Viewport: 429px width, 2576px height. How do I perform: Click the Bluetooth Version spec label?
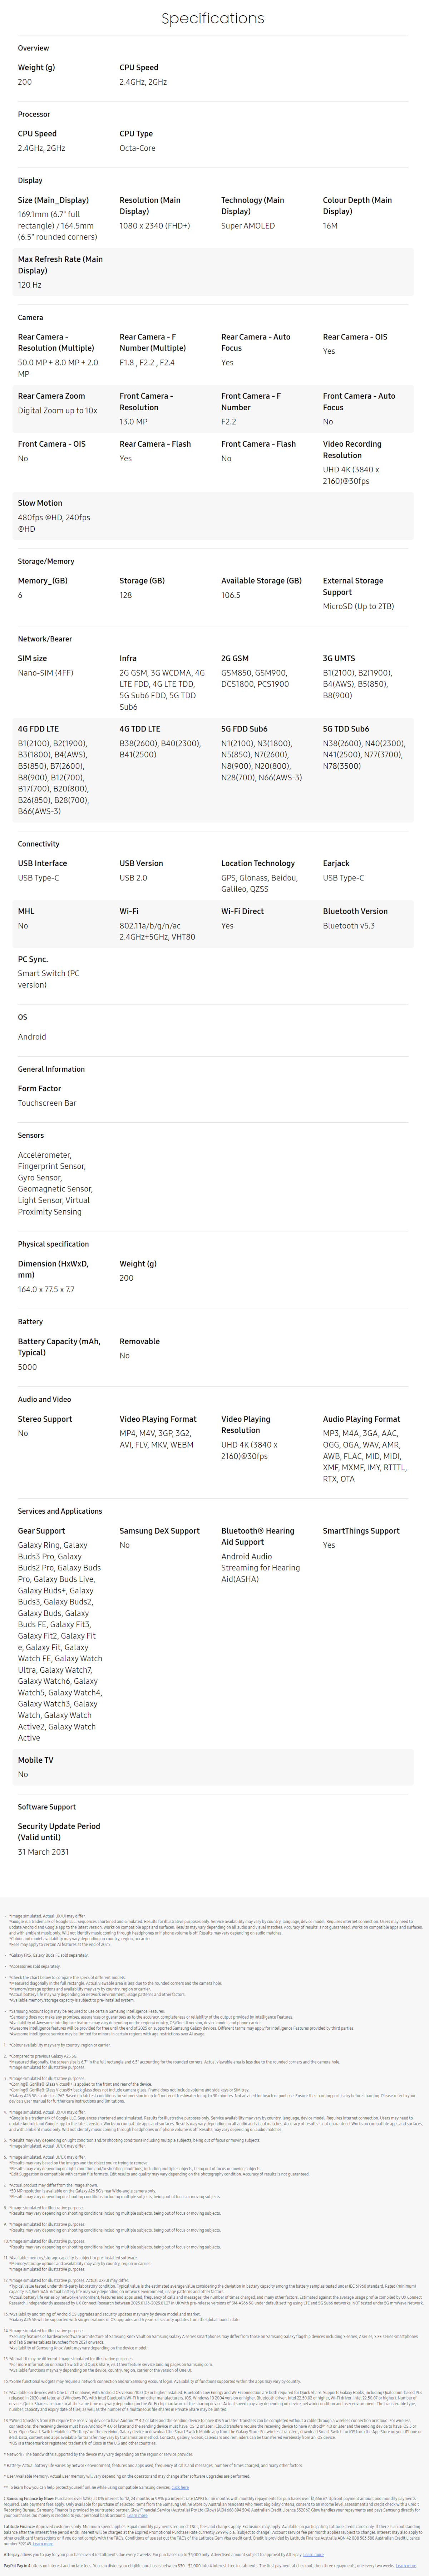(355, 911)
